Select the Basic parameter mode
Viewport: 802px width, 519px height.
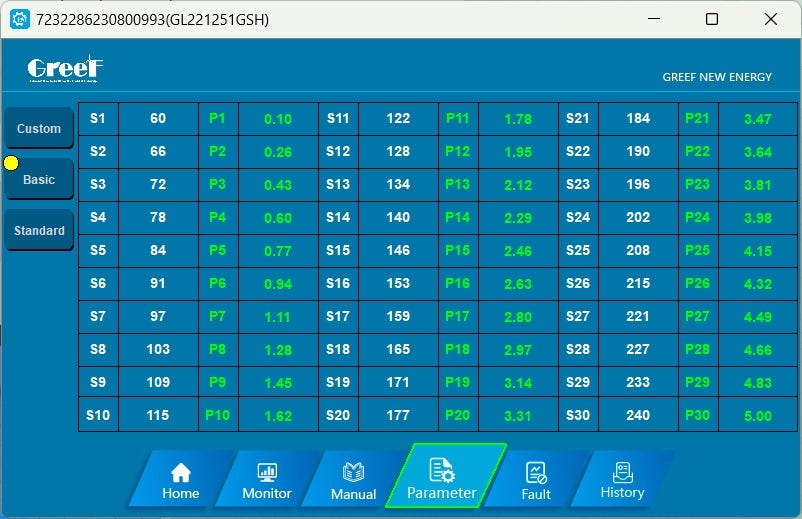(39, 179)
